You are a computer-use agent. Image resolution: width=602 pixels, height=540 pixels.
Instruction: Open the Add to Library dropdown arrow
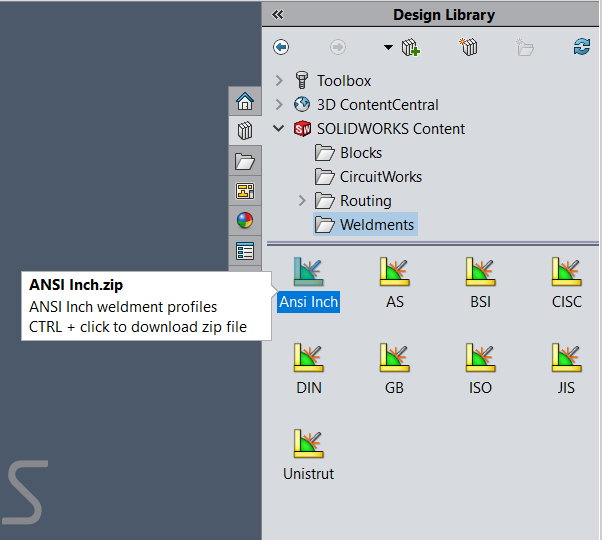388,48
